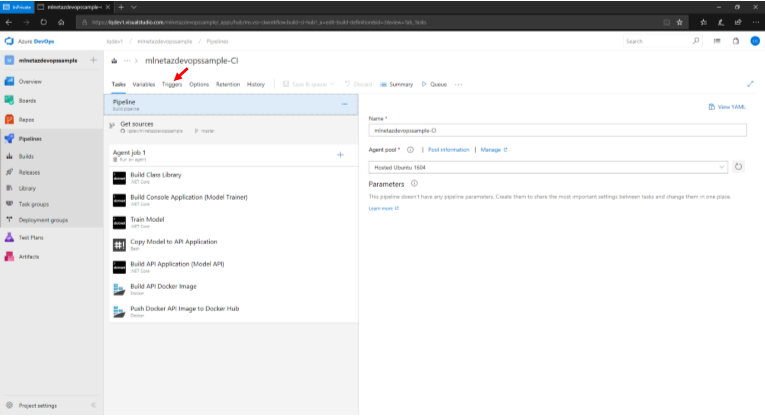765x416 pixels.
Task: Click the Agent pool info icon
Action: [x=410, y=149]
